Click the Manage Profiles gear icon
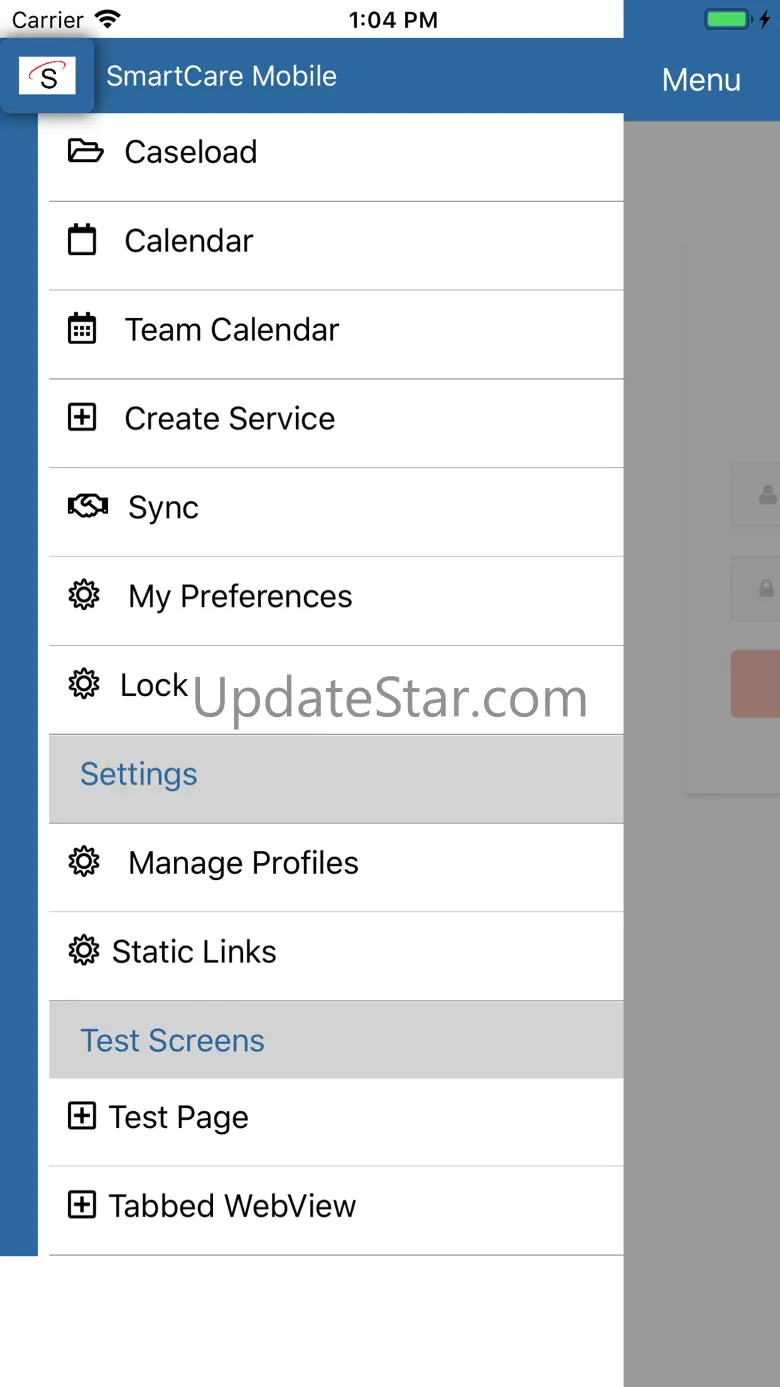The width and height of the screenshot is (780, 1387). click(84, 862)
